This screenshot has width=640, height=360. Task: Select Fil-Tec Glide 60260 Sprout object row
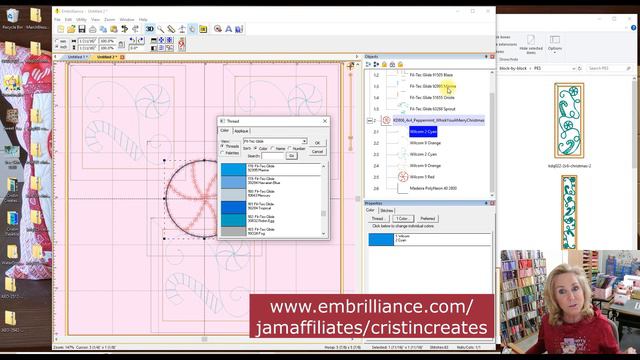point(432,109)
